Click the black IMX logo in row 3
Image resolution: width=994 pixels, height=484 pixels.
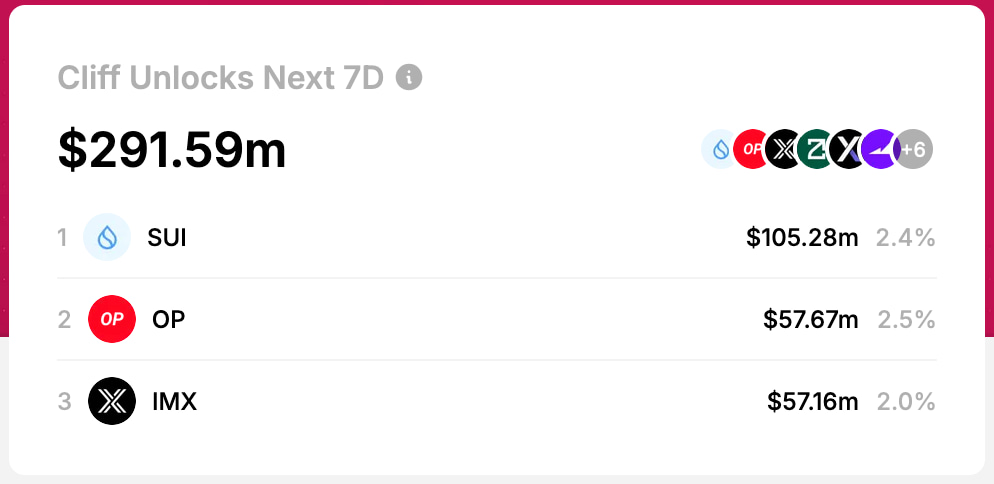coord(111,402)
